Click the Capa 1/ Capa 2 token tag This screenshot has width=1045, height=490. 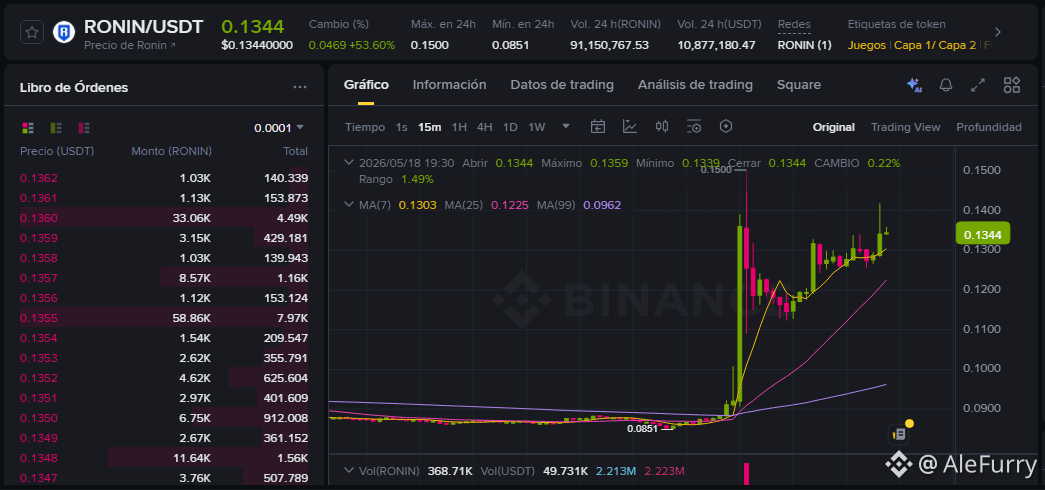click(x=934, y=45)
